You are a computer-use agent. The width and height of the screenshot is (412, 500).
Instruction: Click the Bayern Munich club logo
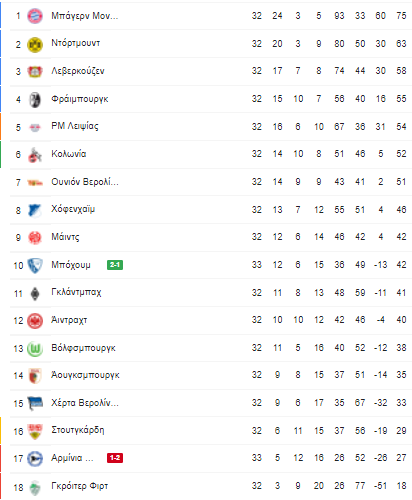tap(35, 16)
